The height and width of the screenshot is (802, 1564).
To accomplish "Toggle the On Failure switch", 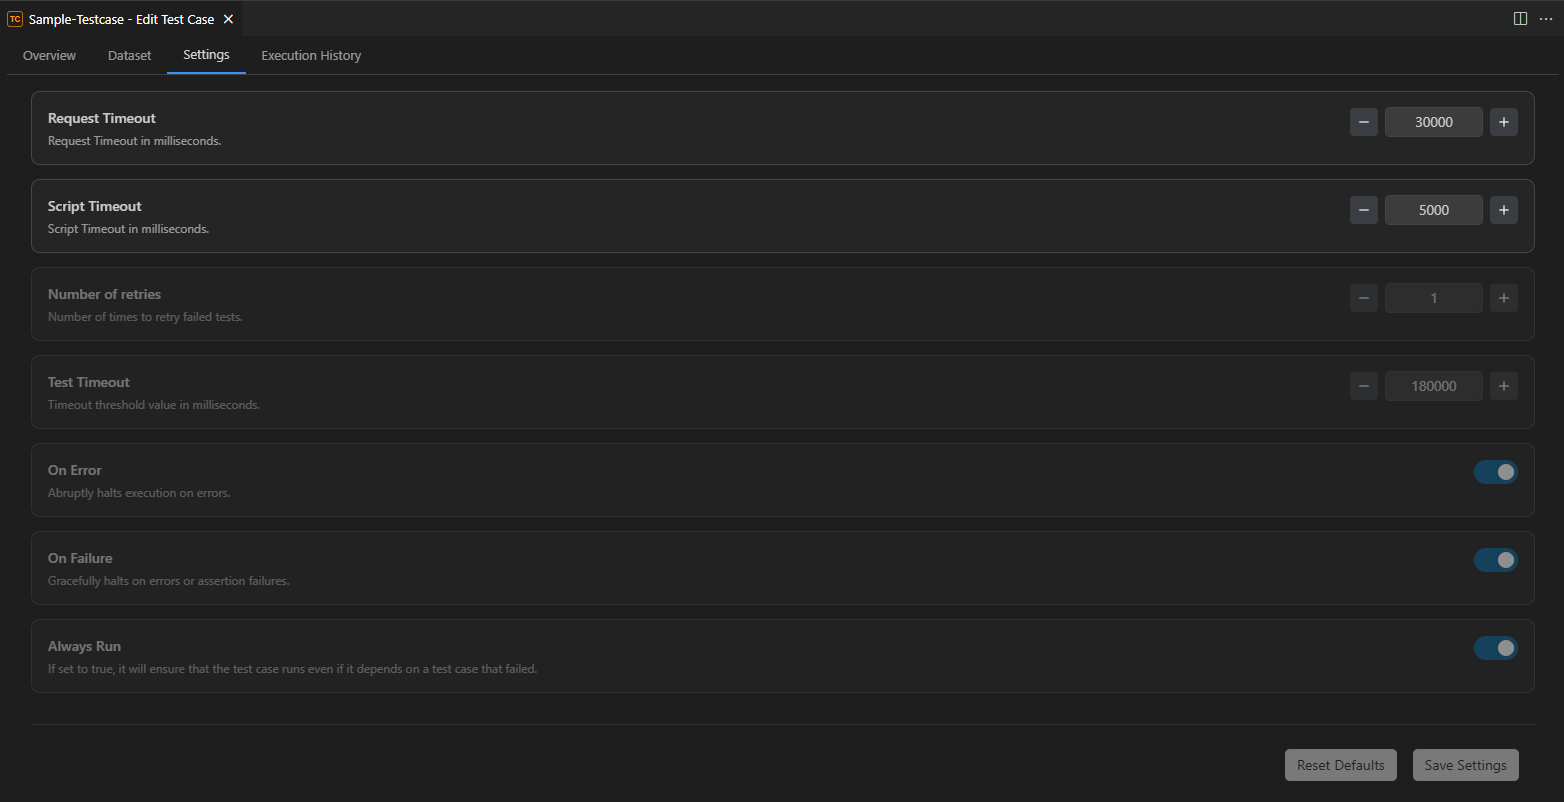I will pyautogui.click(x=1495, y=560).
